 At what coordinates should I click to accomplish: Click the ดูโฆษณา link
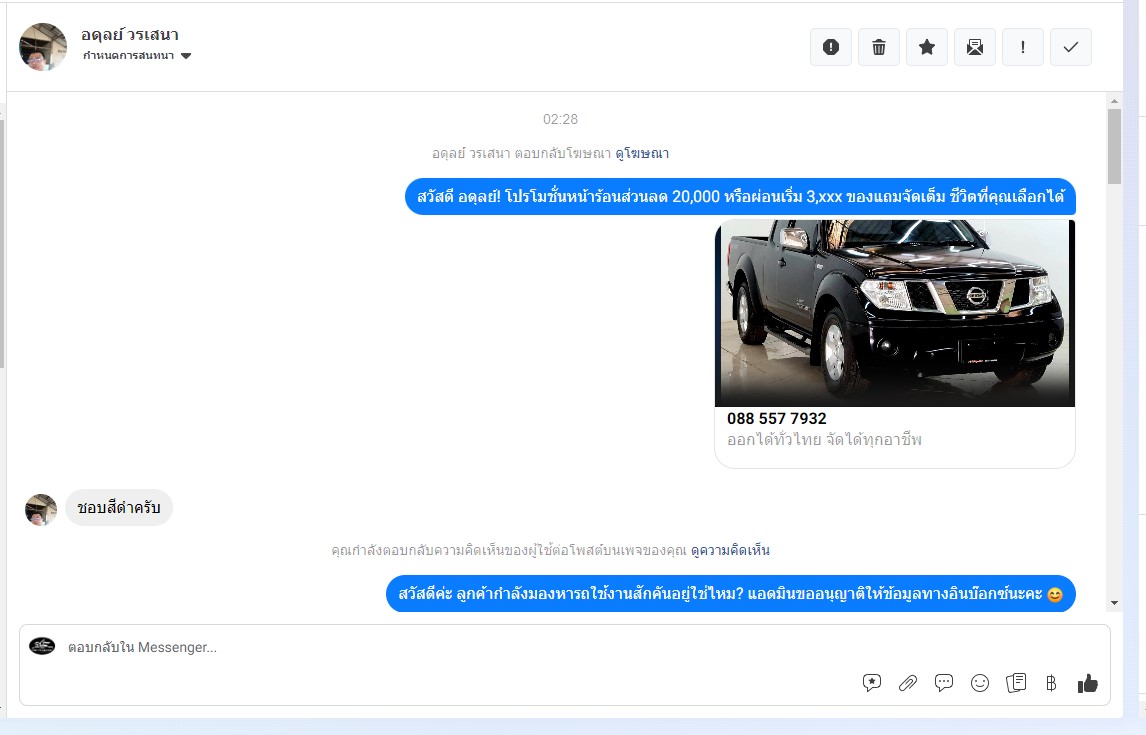642,153
